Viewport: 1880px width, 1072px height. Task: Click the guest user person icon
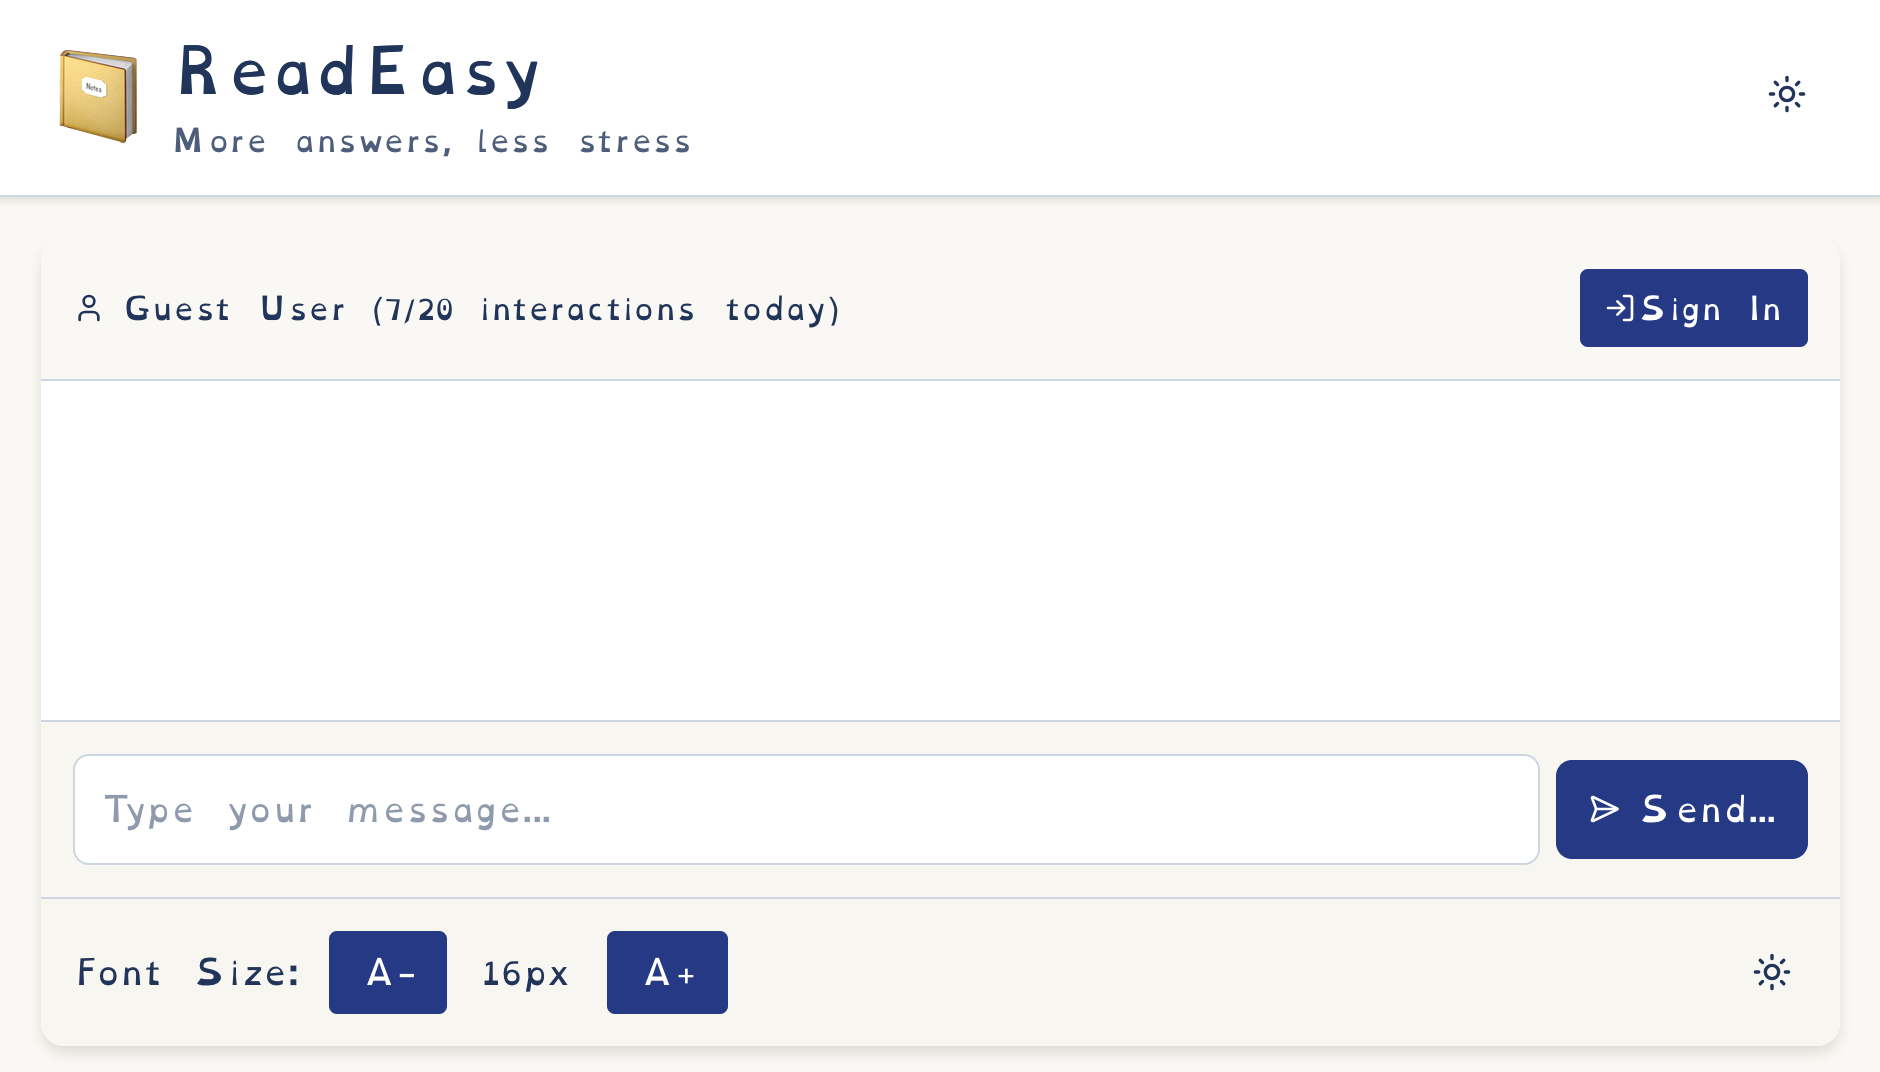[x=90, y=309]
